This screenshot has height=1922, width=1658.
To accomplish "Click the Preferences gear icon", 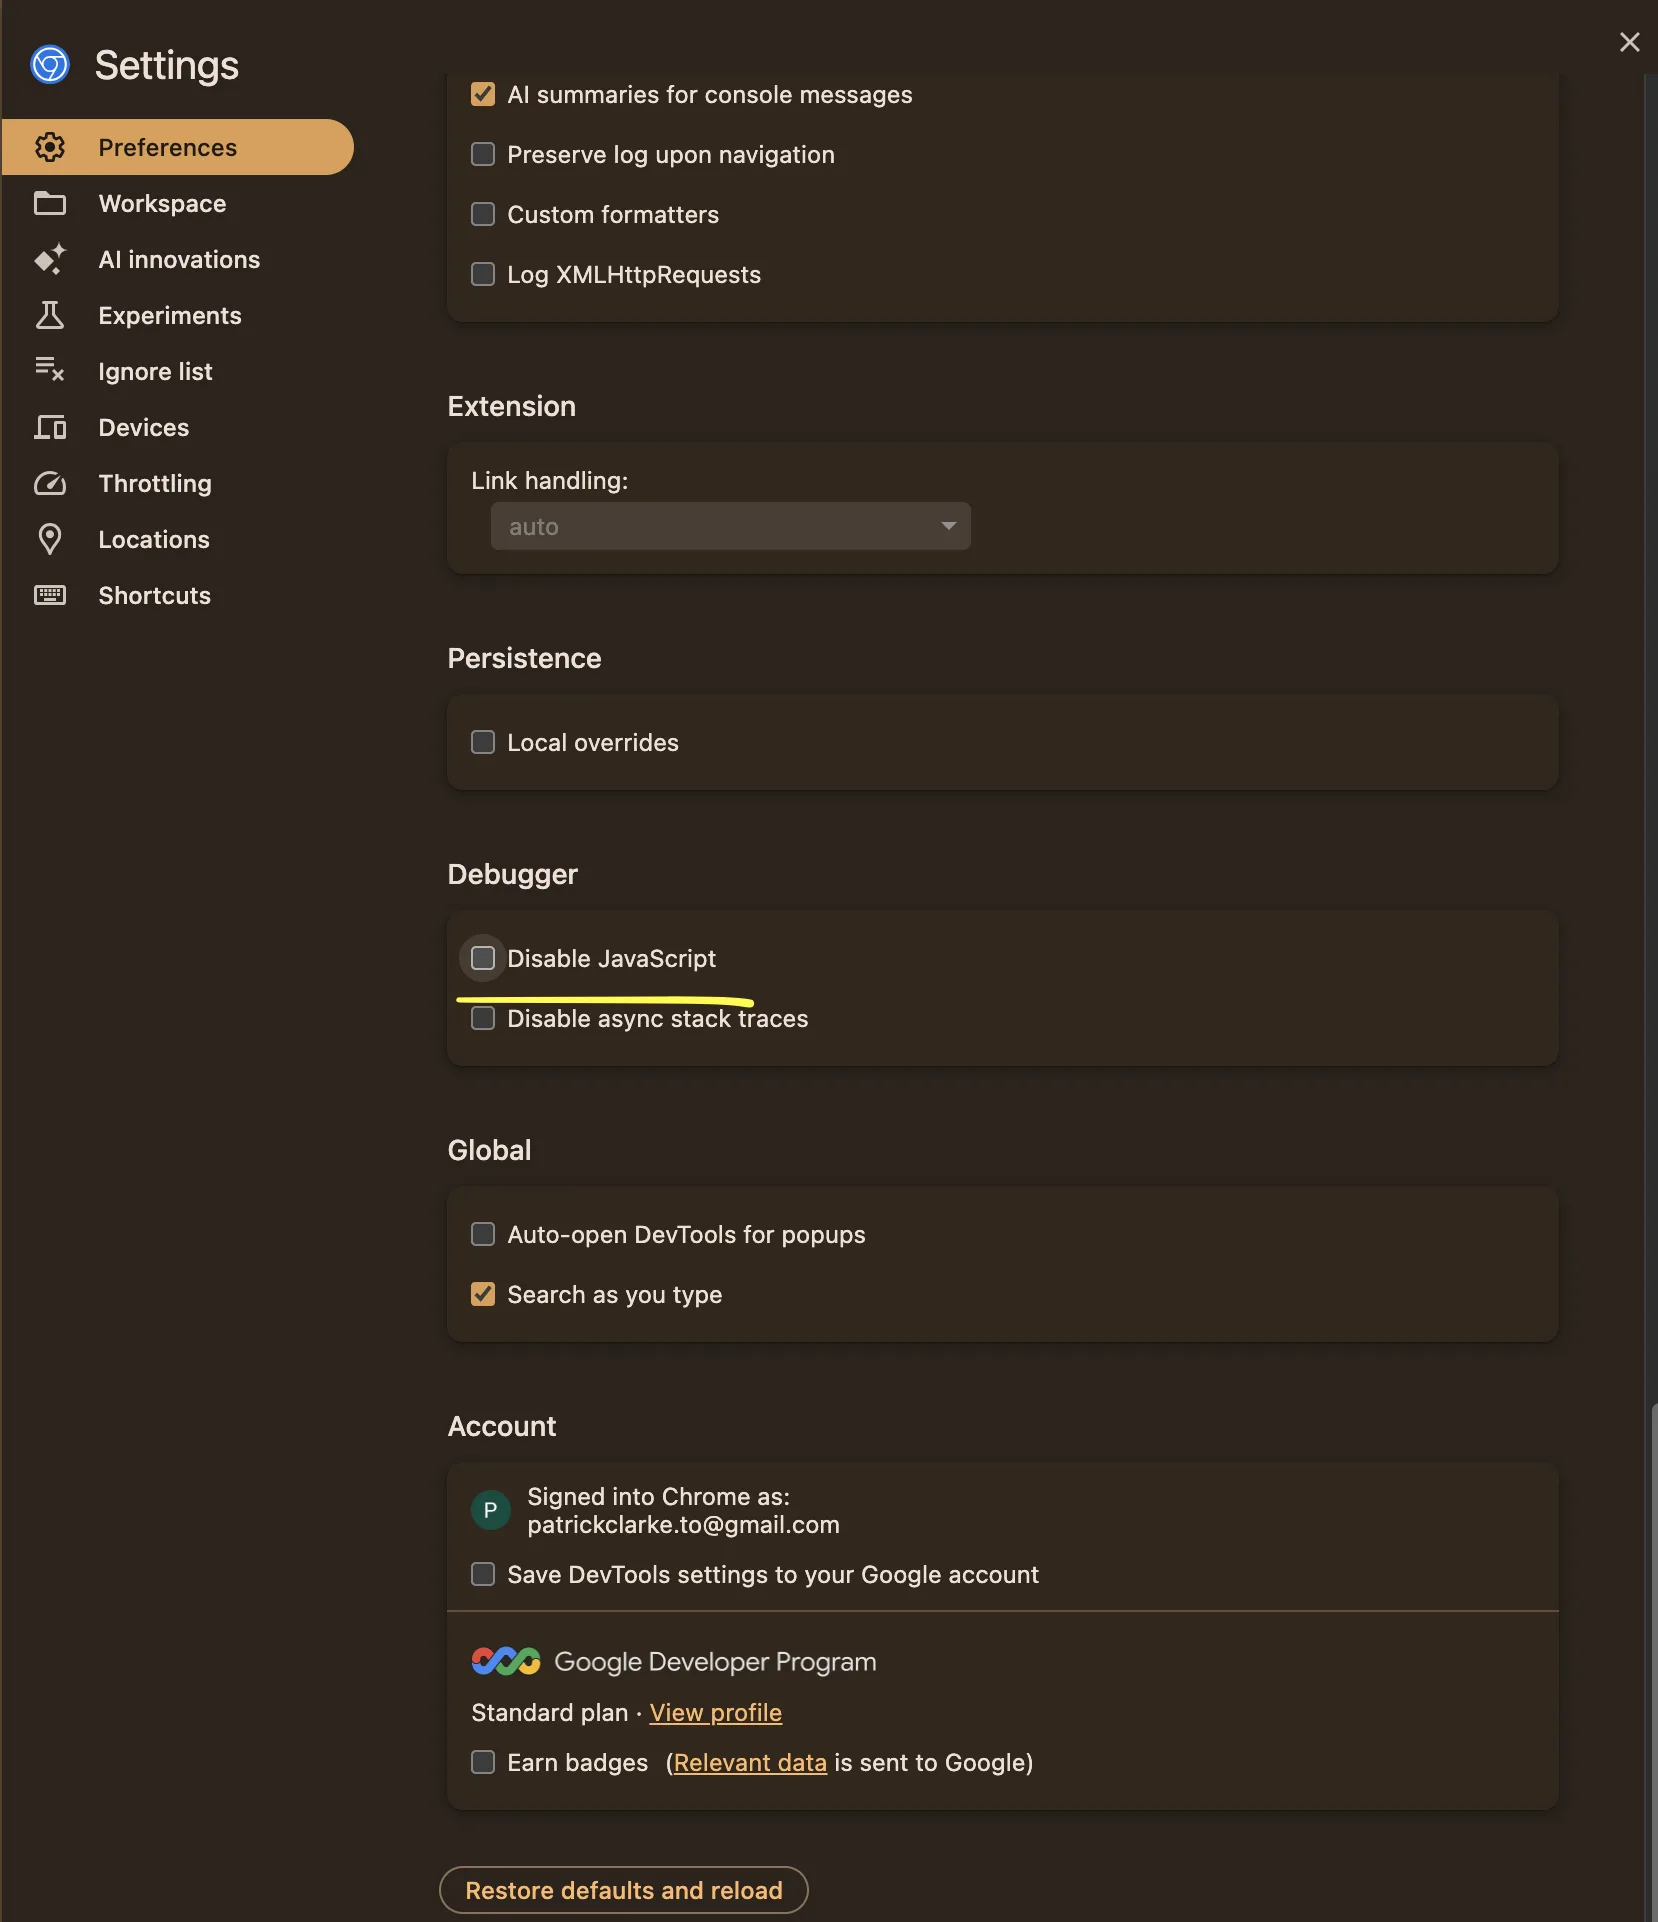I will coord(50,147).
